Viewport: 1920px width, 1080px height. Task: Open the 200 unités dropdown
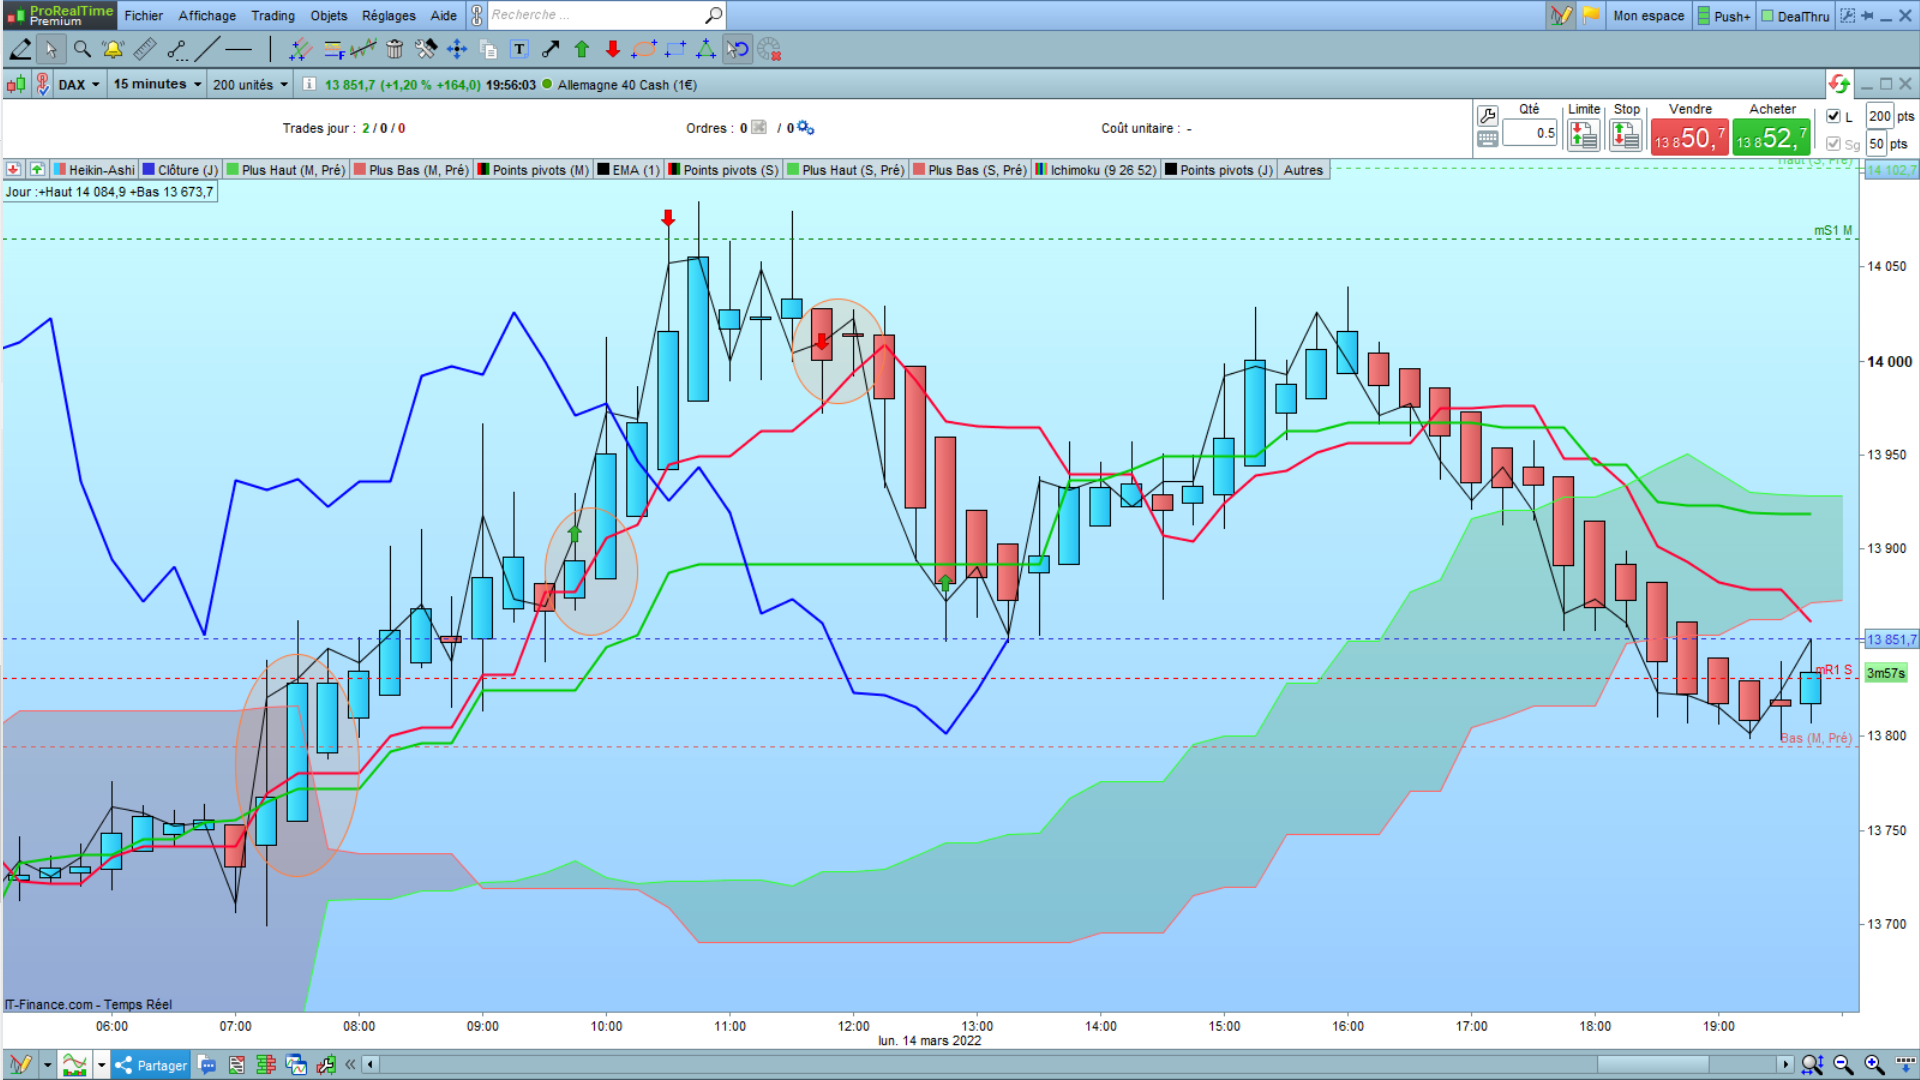(x=284, y=85)
